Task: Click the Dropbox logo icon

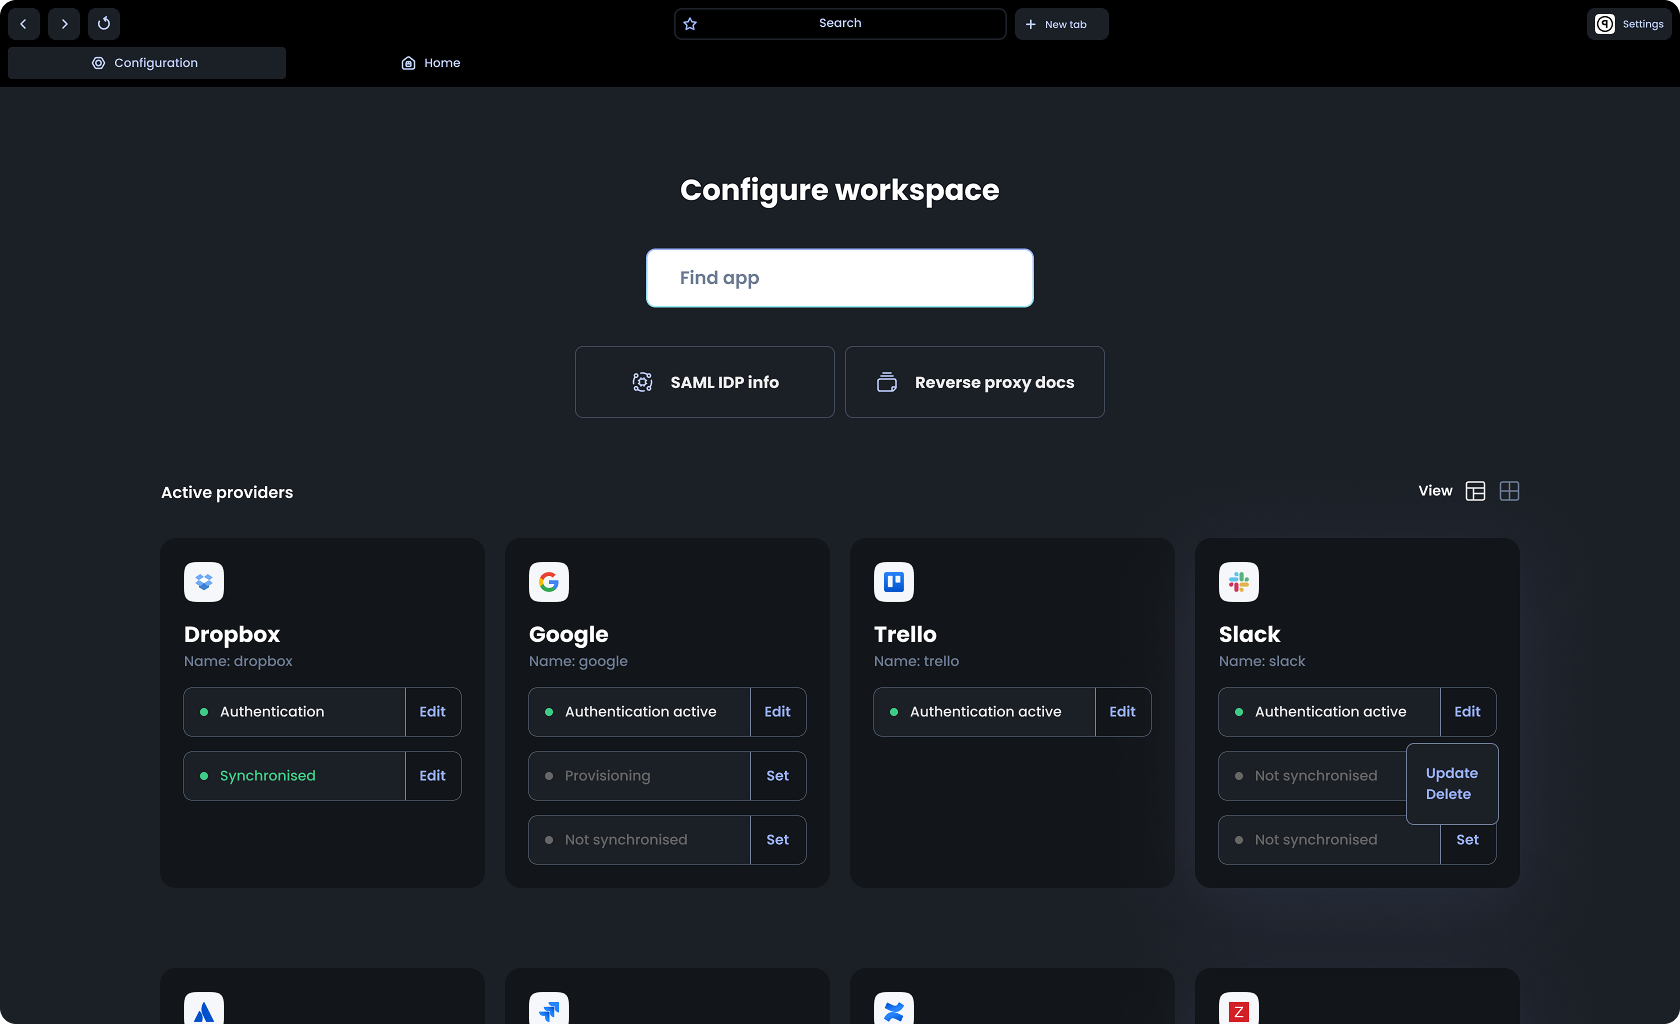Action: (204, 582)
